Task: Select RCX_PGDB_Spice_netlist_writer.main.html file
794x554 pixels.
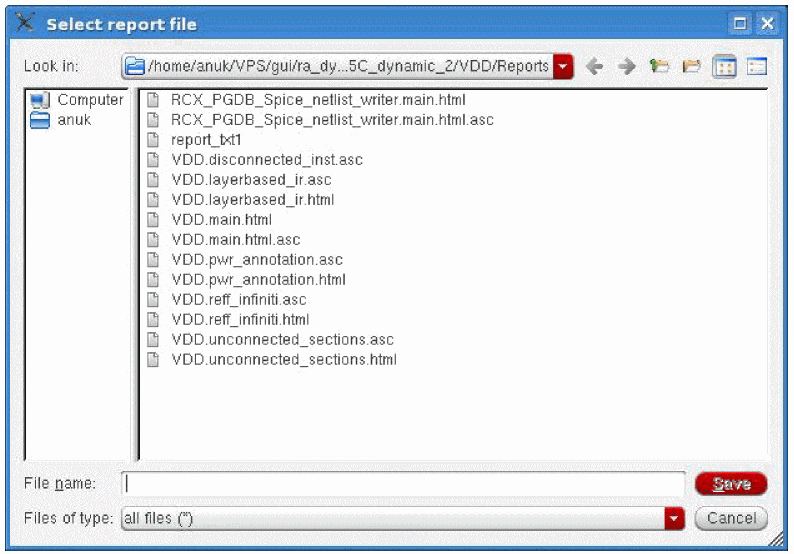Action: 306,100
